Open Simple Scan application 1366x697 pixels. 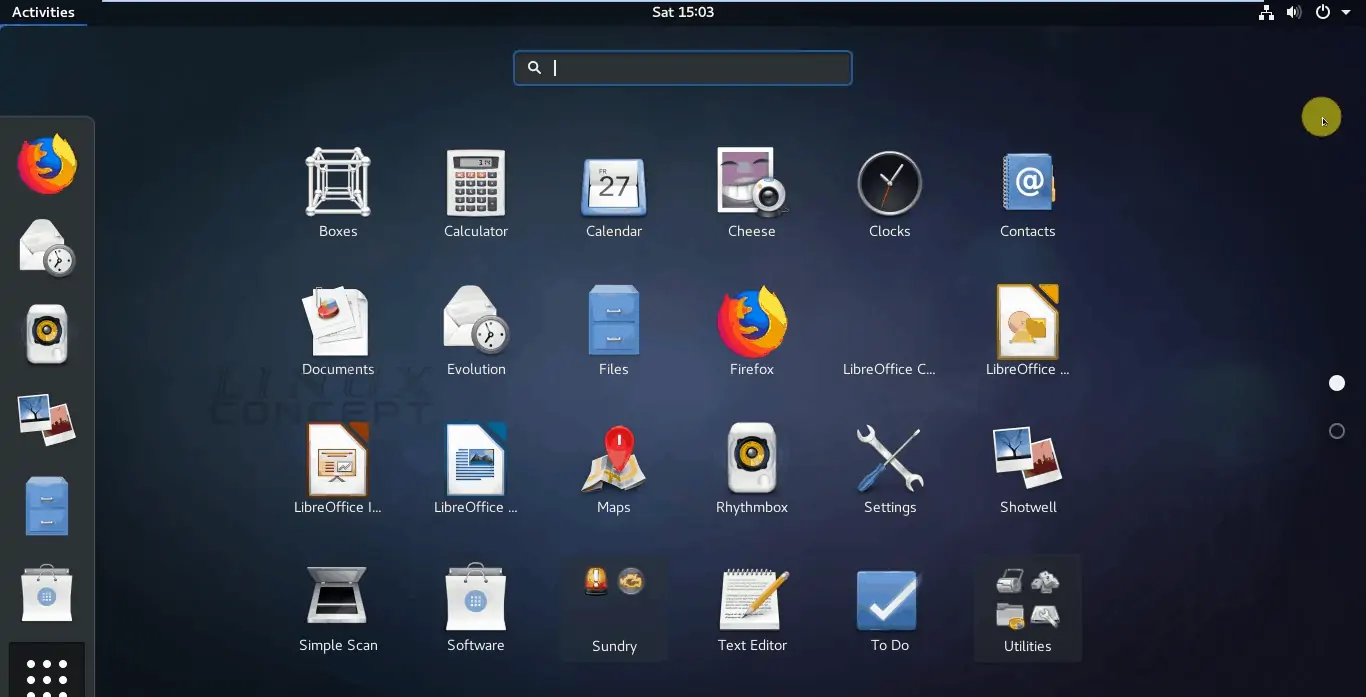click(338, 607)
